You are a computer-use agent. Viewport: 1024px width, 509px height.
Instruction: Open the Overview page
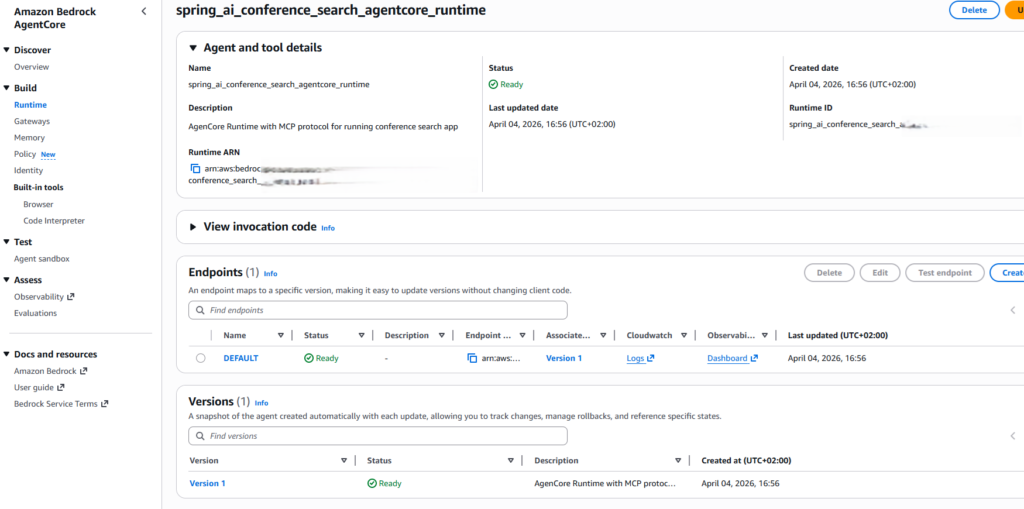[31, 67]
